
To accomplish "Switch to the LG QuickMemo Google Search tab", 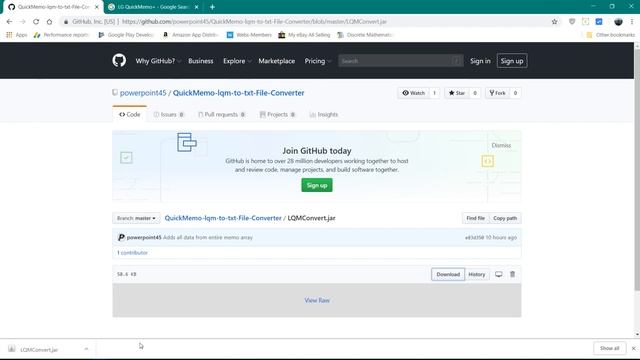I will click(x=153, y=7).
